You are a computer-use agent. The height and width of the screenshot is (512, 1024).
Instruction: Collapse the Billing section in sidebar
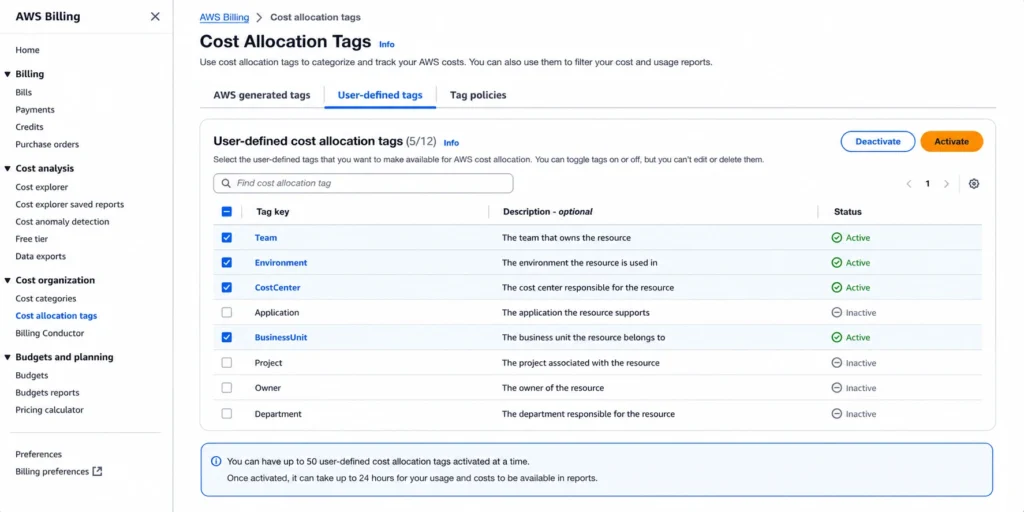pyautogui.click(x=8, y=74)
